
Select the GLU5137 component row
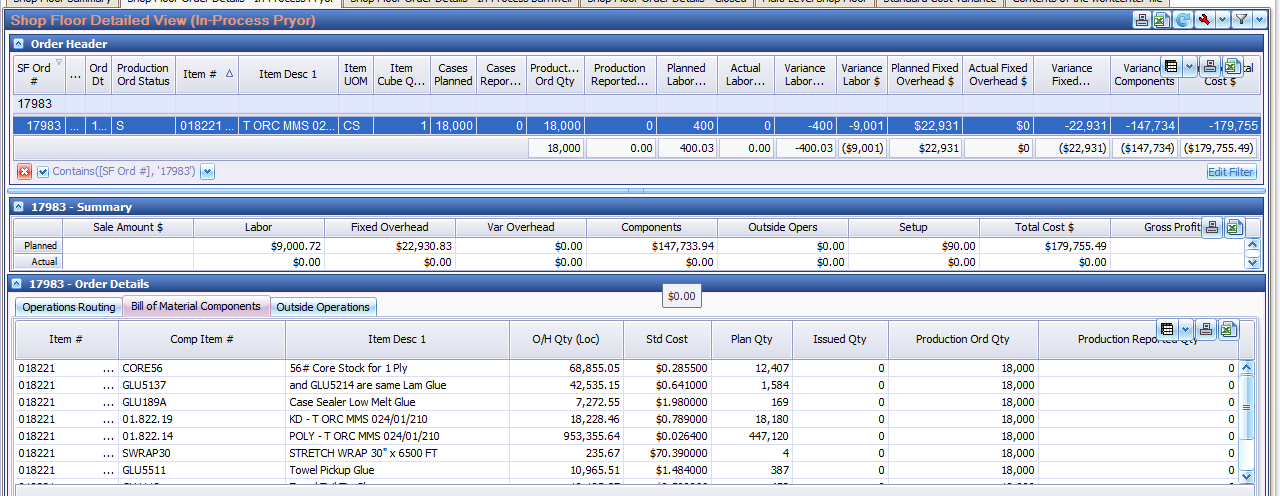627,385
